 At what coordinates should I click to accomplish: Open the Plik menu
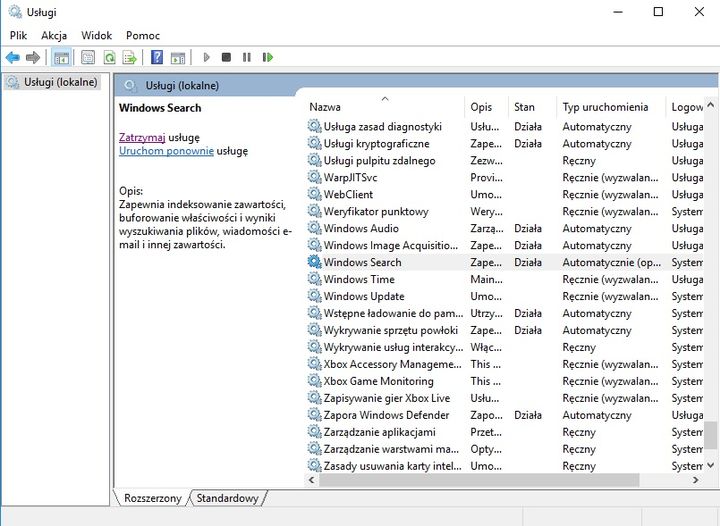coord(18,35)
